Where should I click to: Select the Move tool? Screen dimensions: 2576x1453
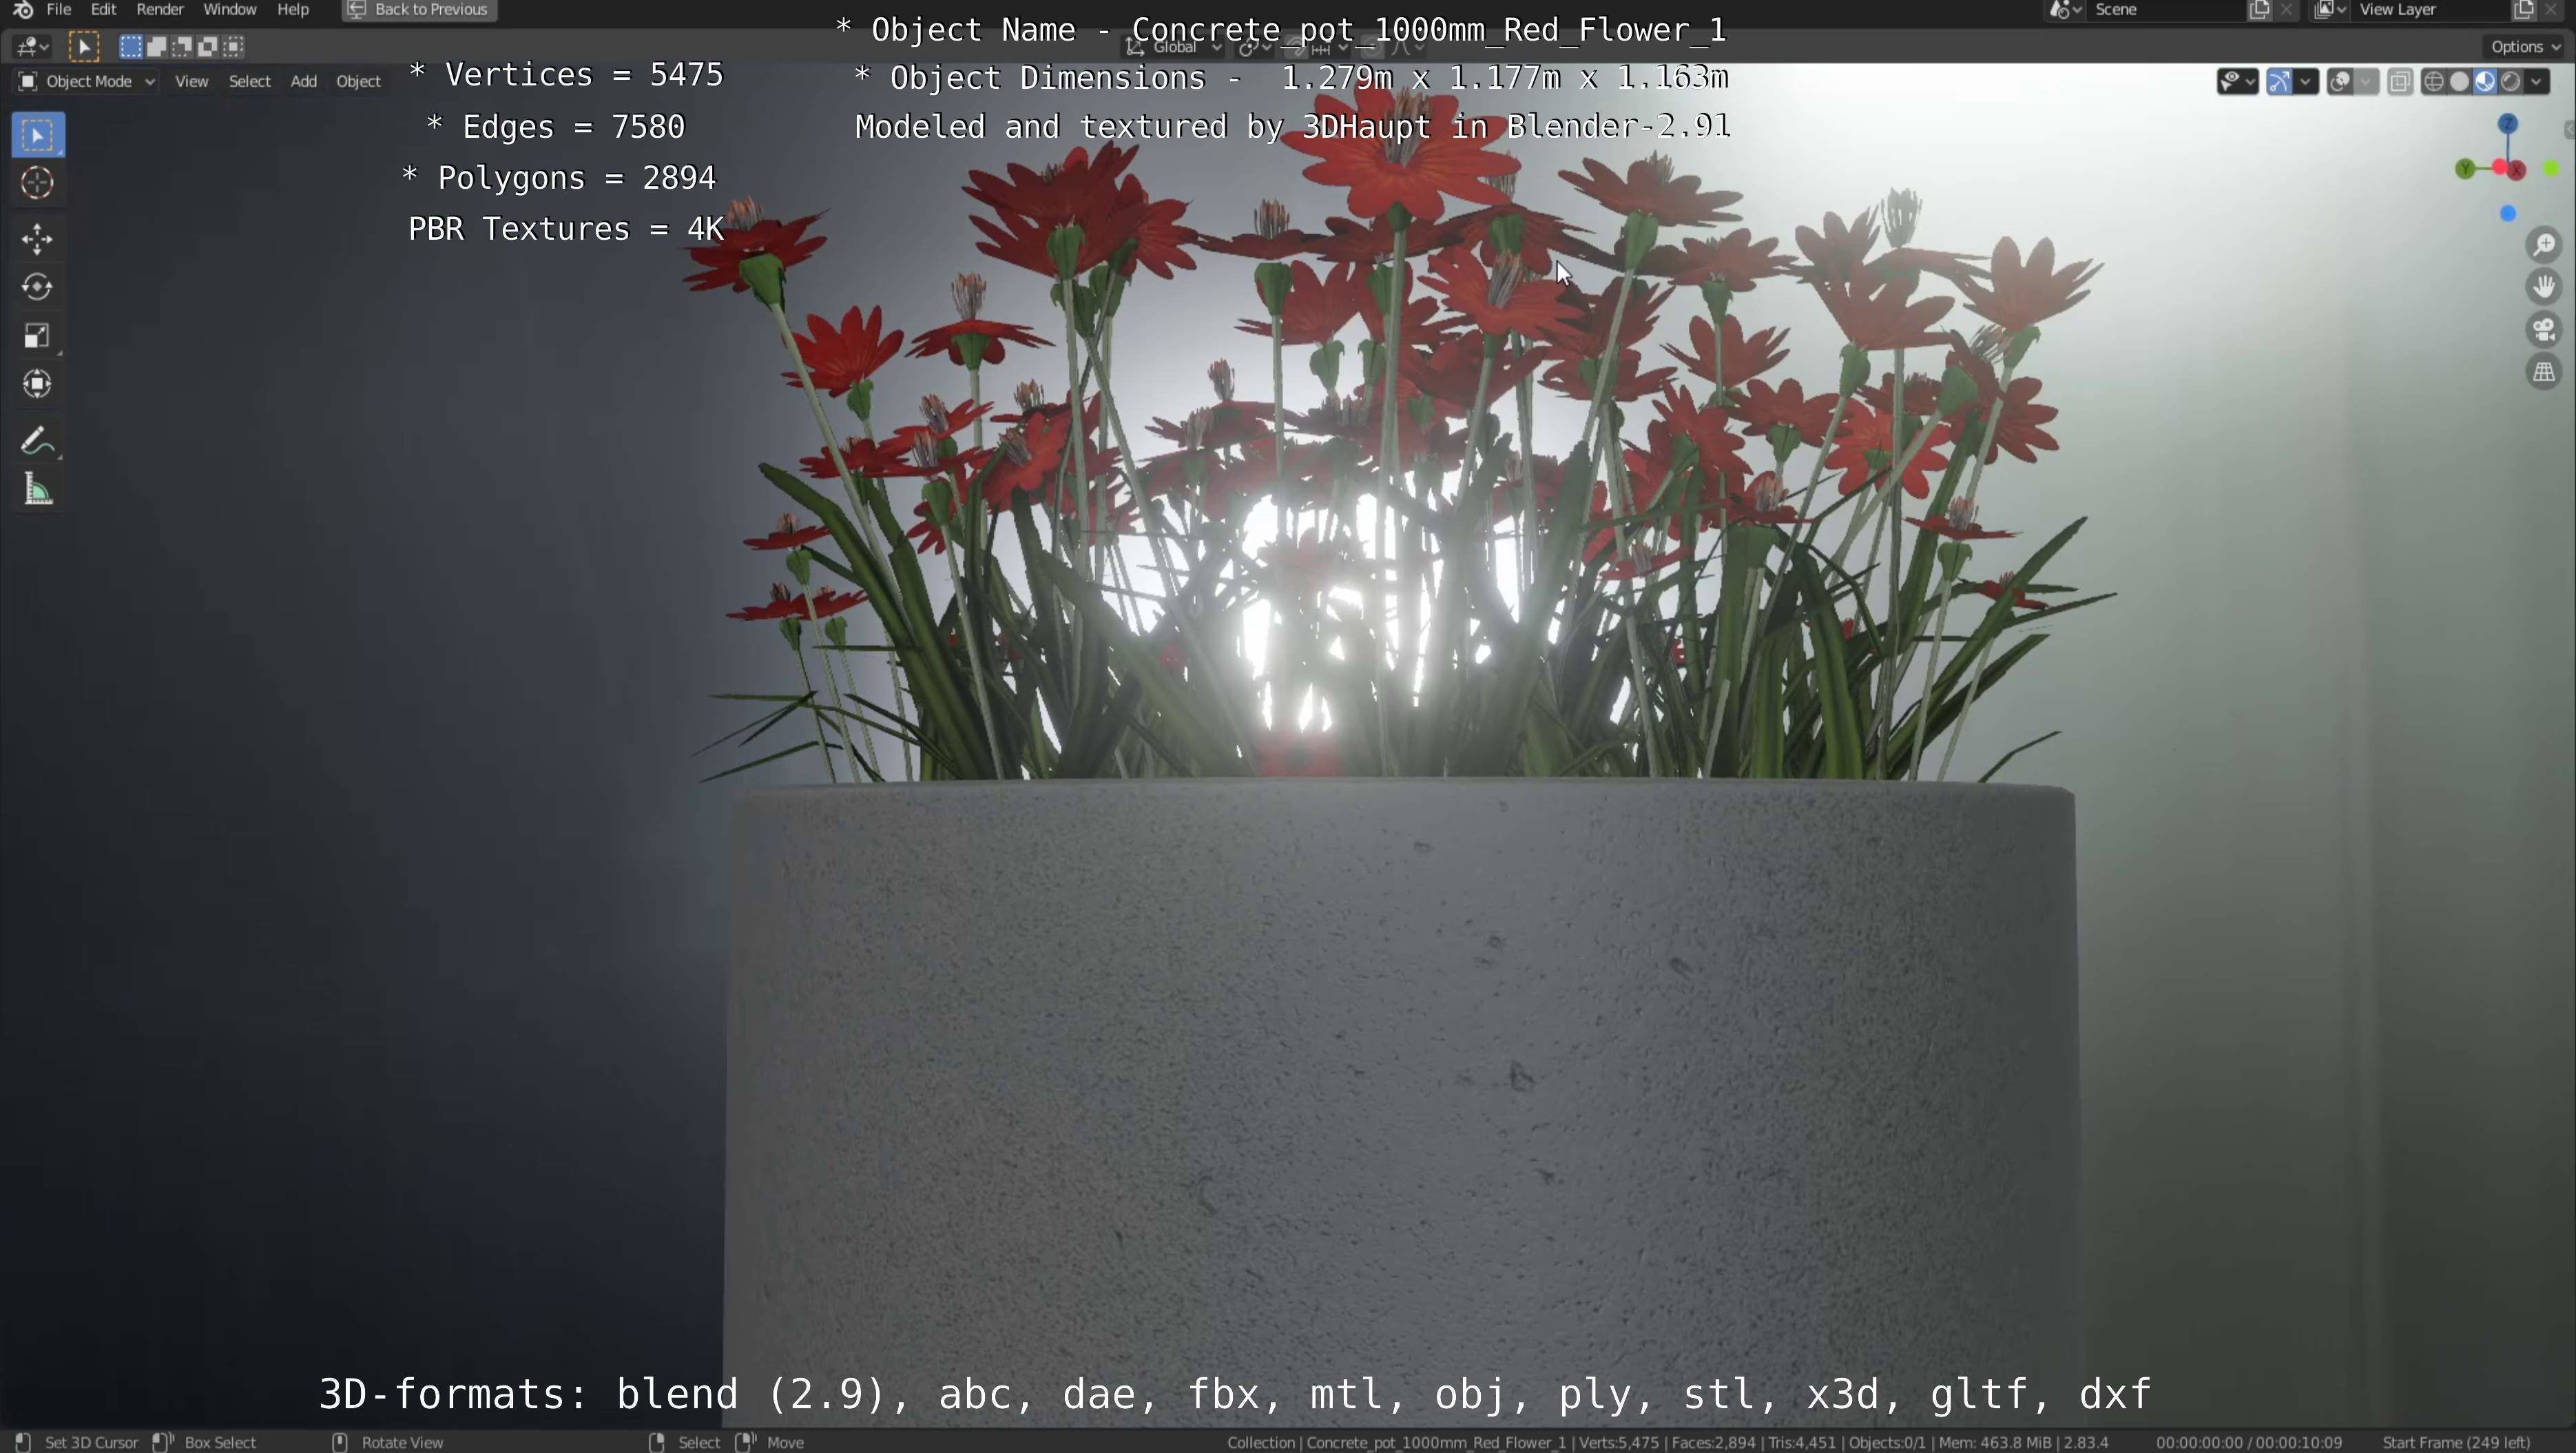[38, 239]
